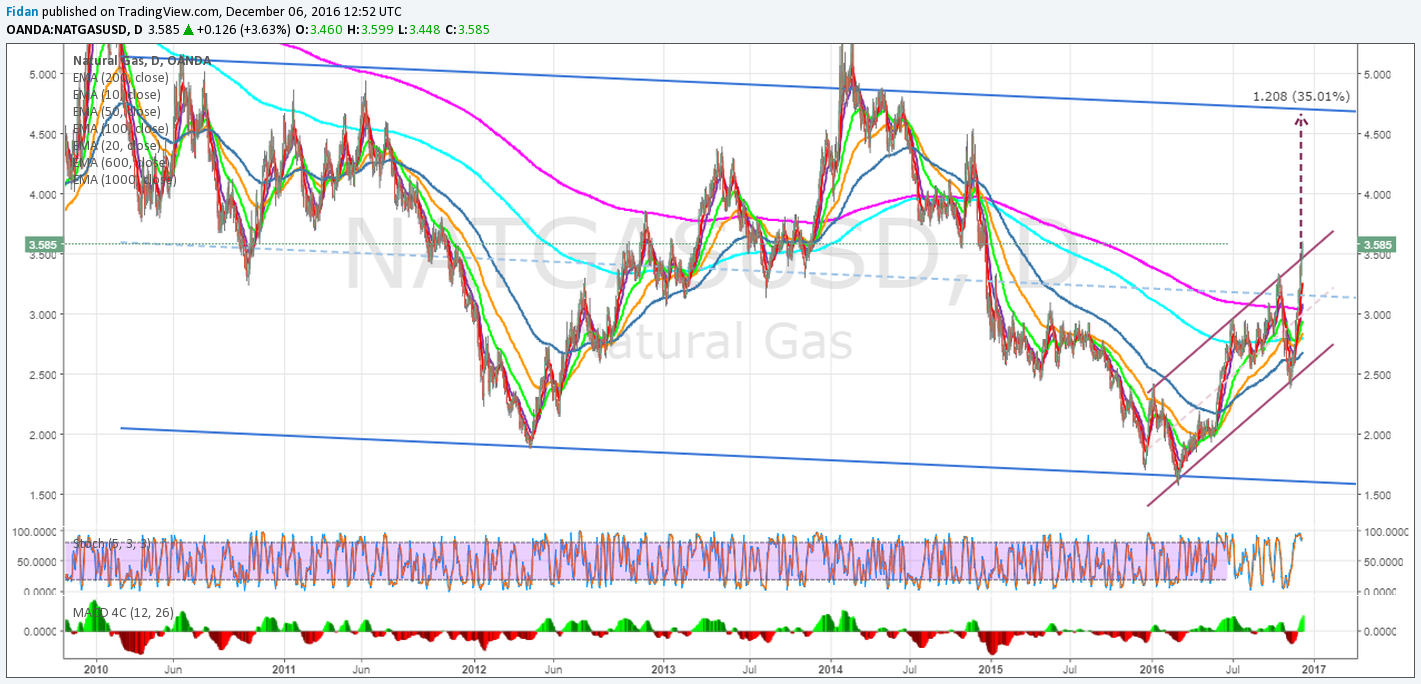Screen dimensions: 1421x684
Task: Select the EMA (200, close) legend entry
Action: point(120,78)
